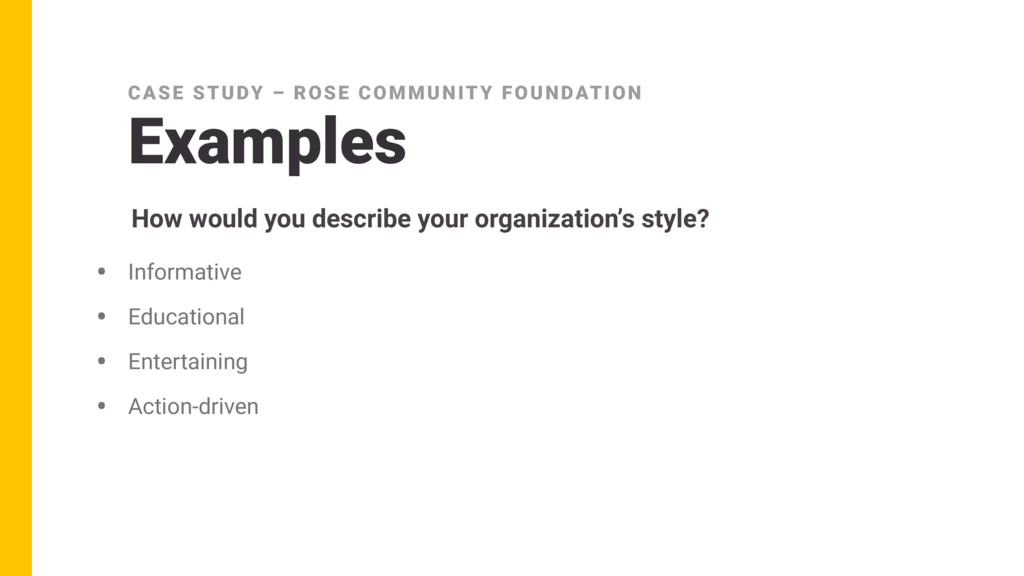Click the bullet dot beside 'Action-driven'
Image resolution: width=1024 pixels, height=576 pixels.
click(101, 406)
